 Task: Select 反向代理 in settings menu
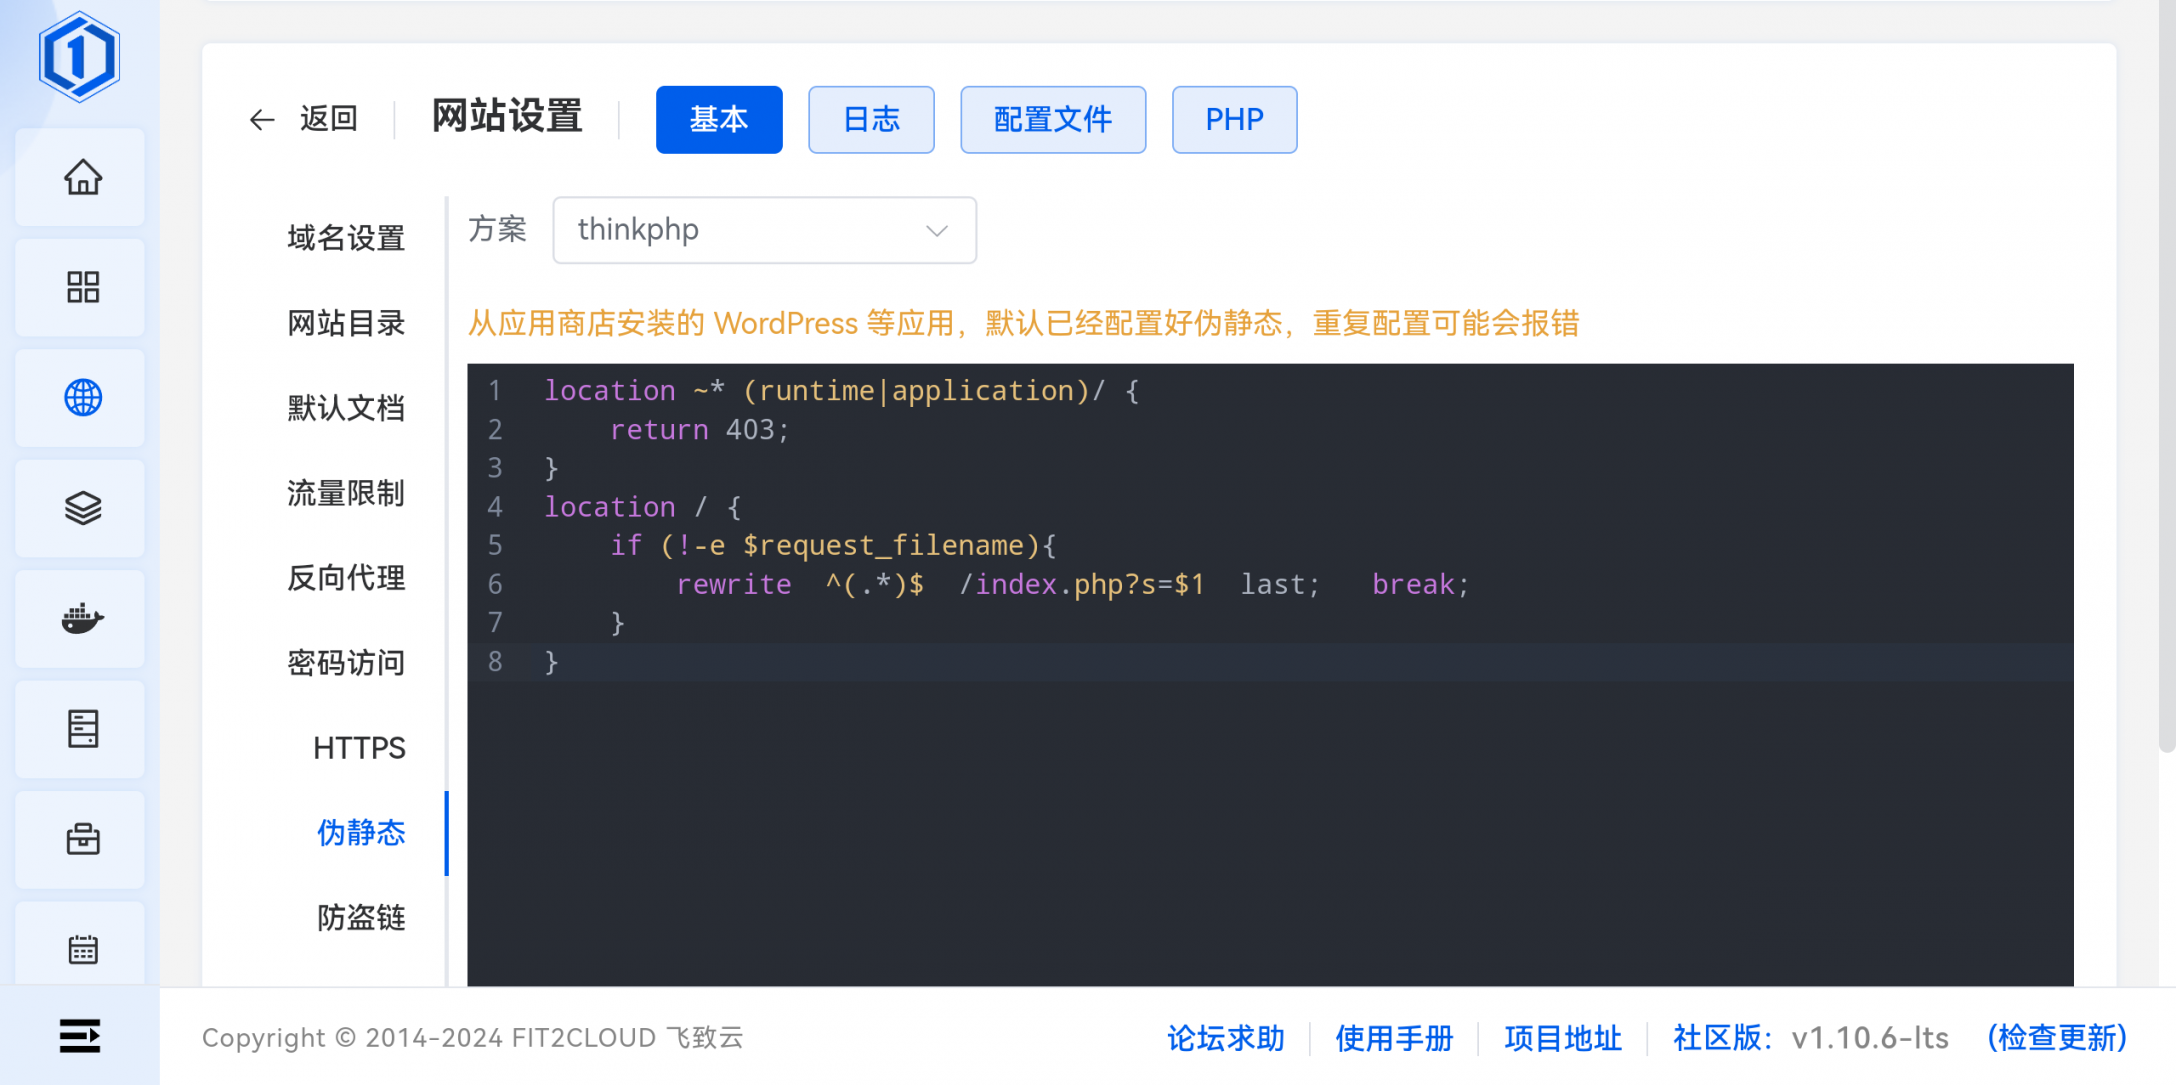[346, 578]
